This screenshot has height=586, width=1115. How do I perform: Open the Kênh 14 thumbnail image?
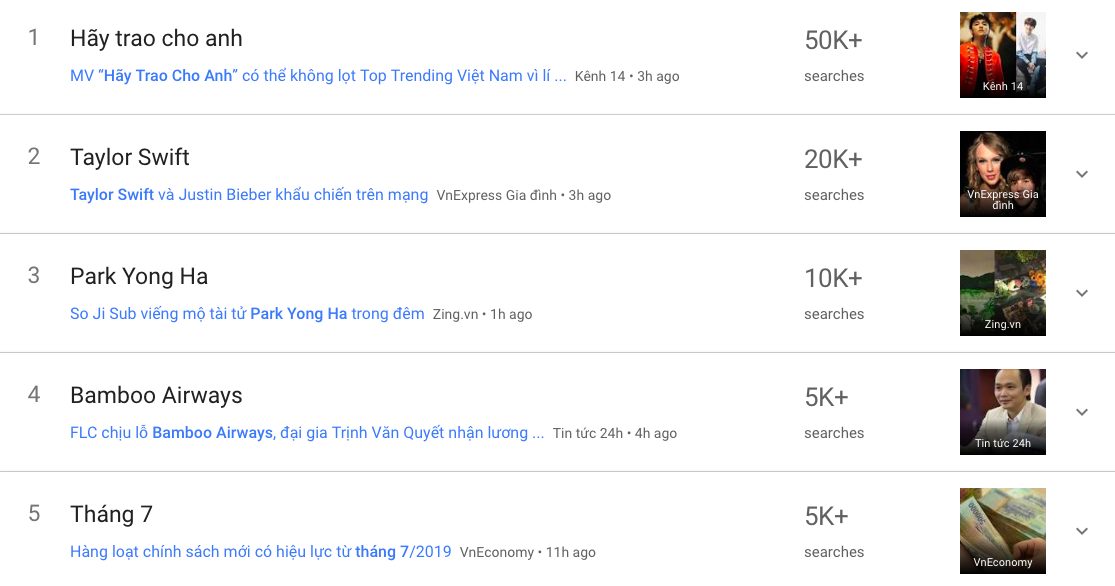click(x=1002, y=55)
